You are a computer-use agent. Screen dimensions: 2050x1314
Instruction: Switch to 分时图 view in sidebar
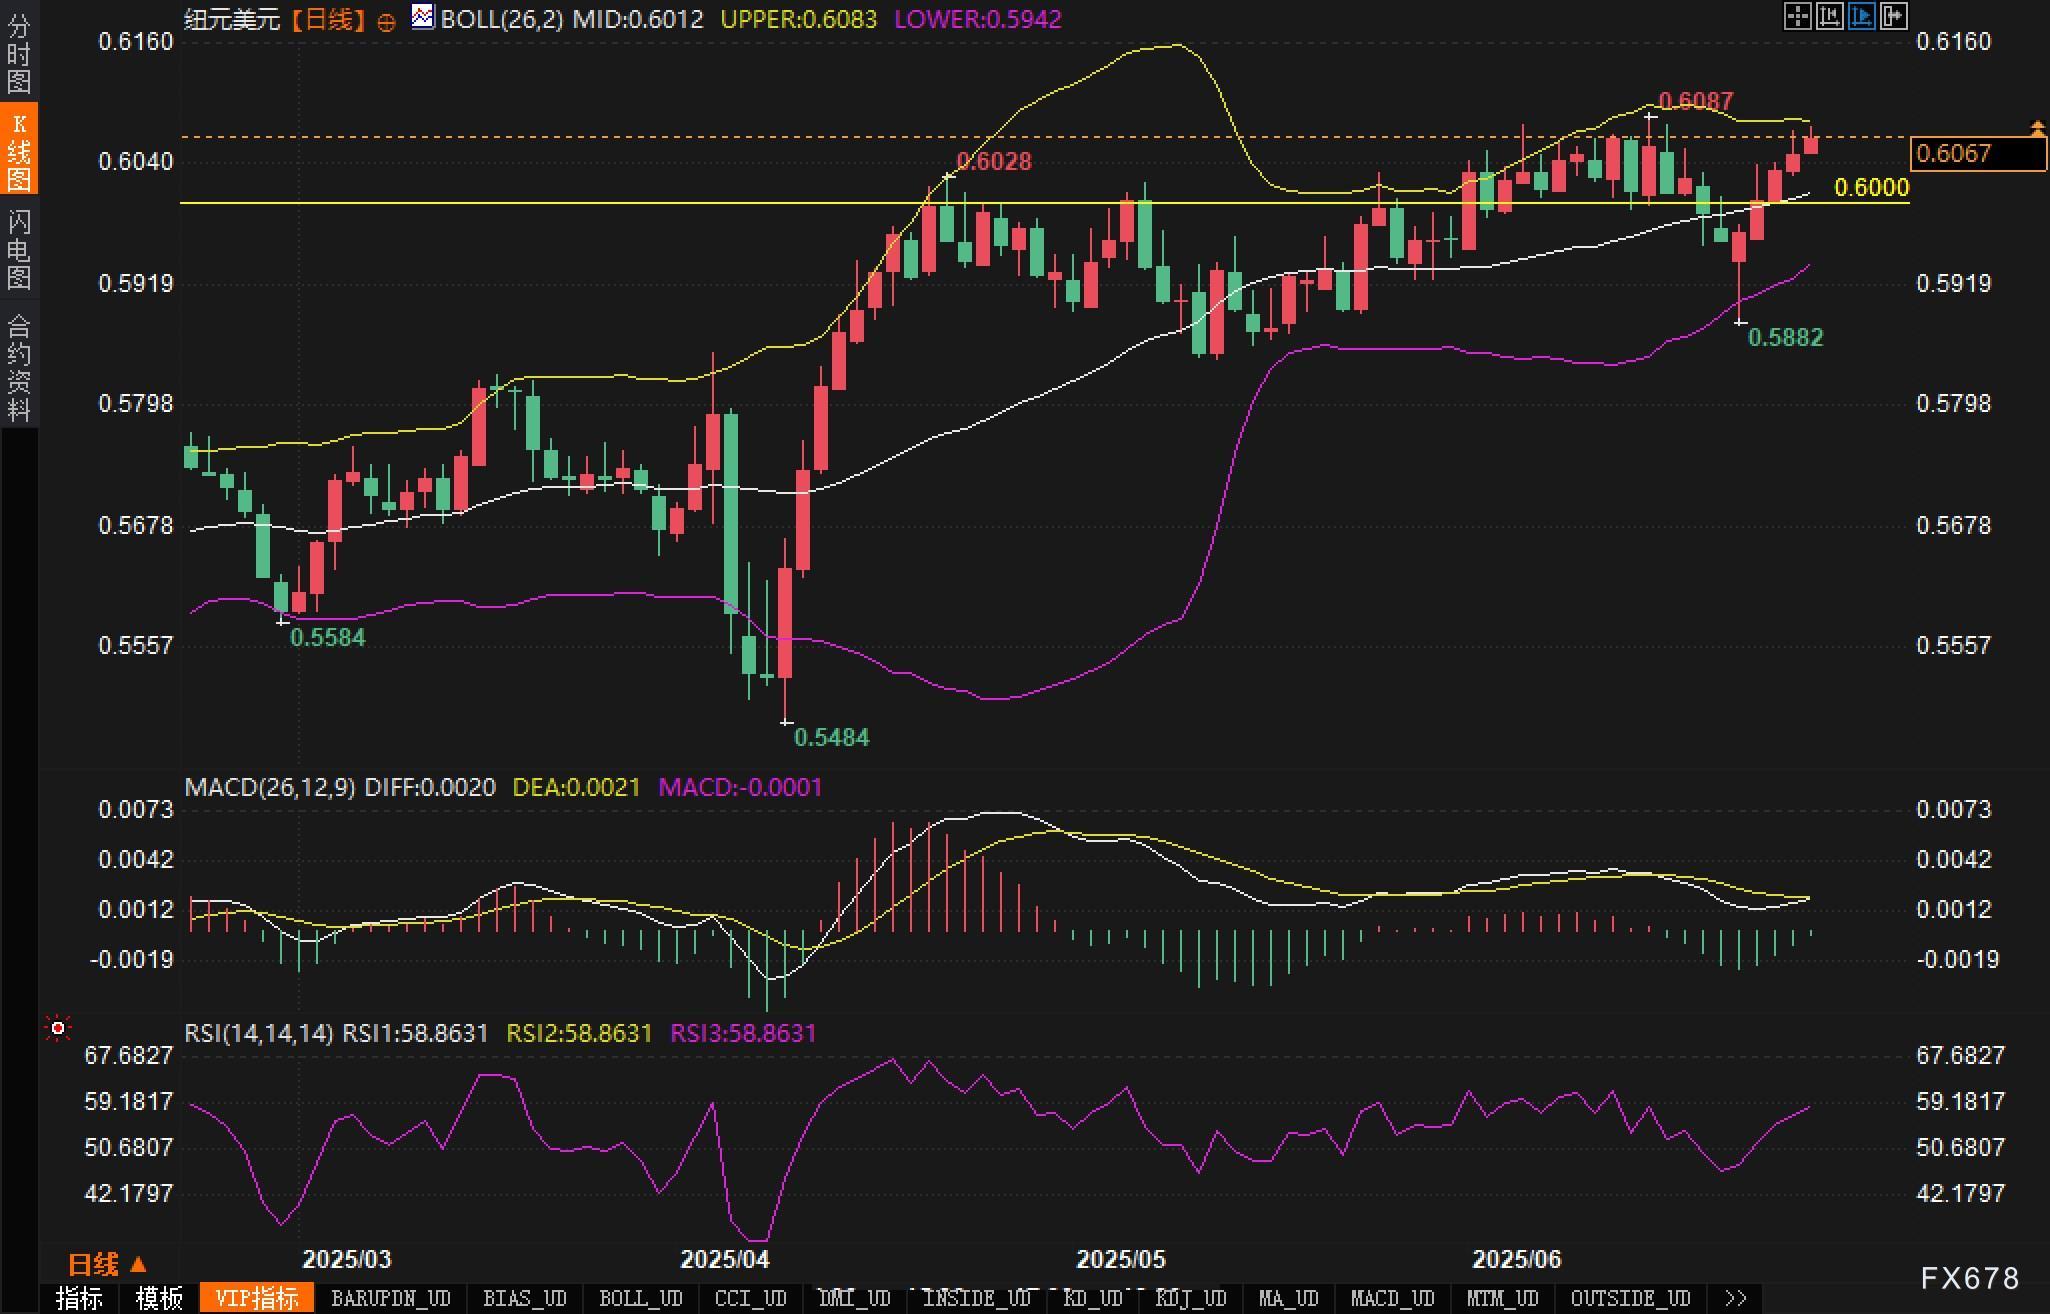pyautogui.click(x=19, y=52)
